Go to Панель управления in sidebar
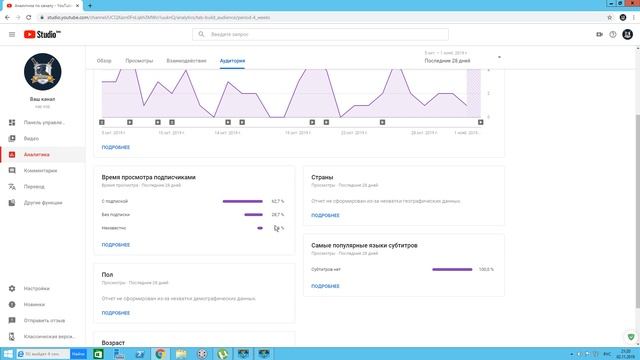 (43, 122)
